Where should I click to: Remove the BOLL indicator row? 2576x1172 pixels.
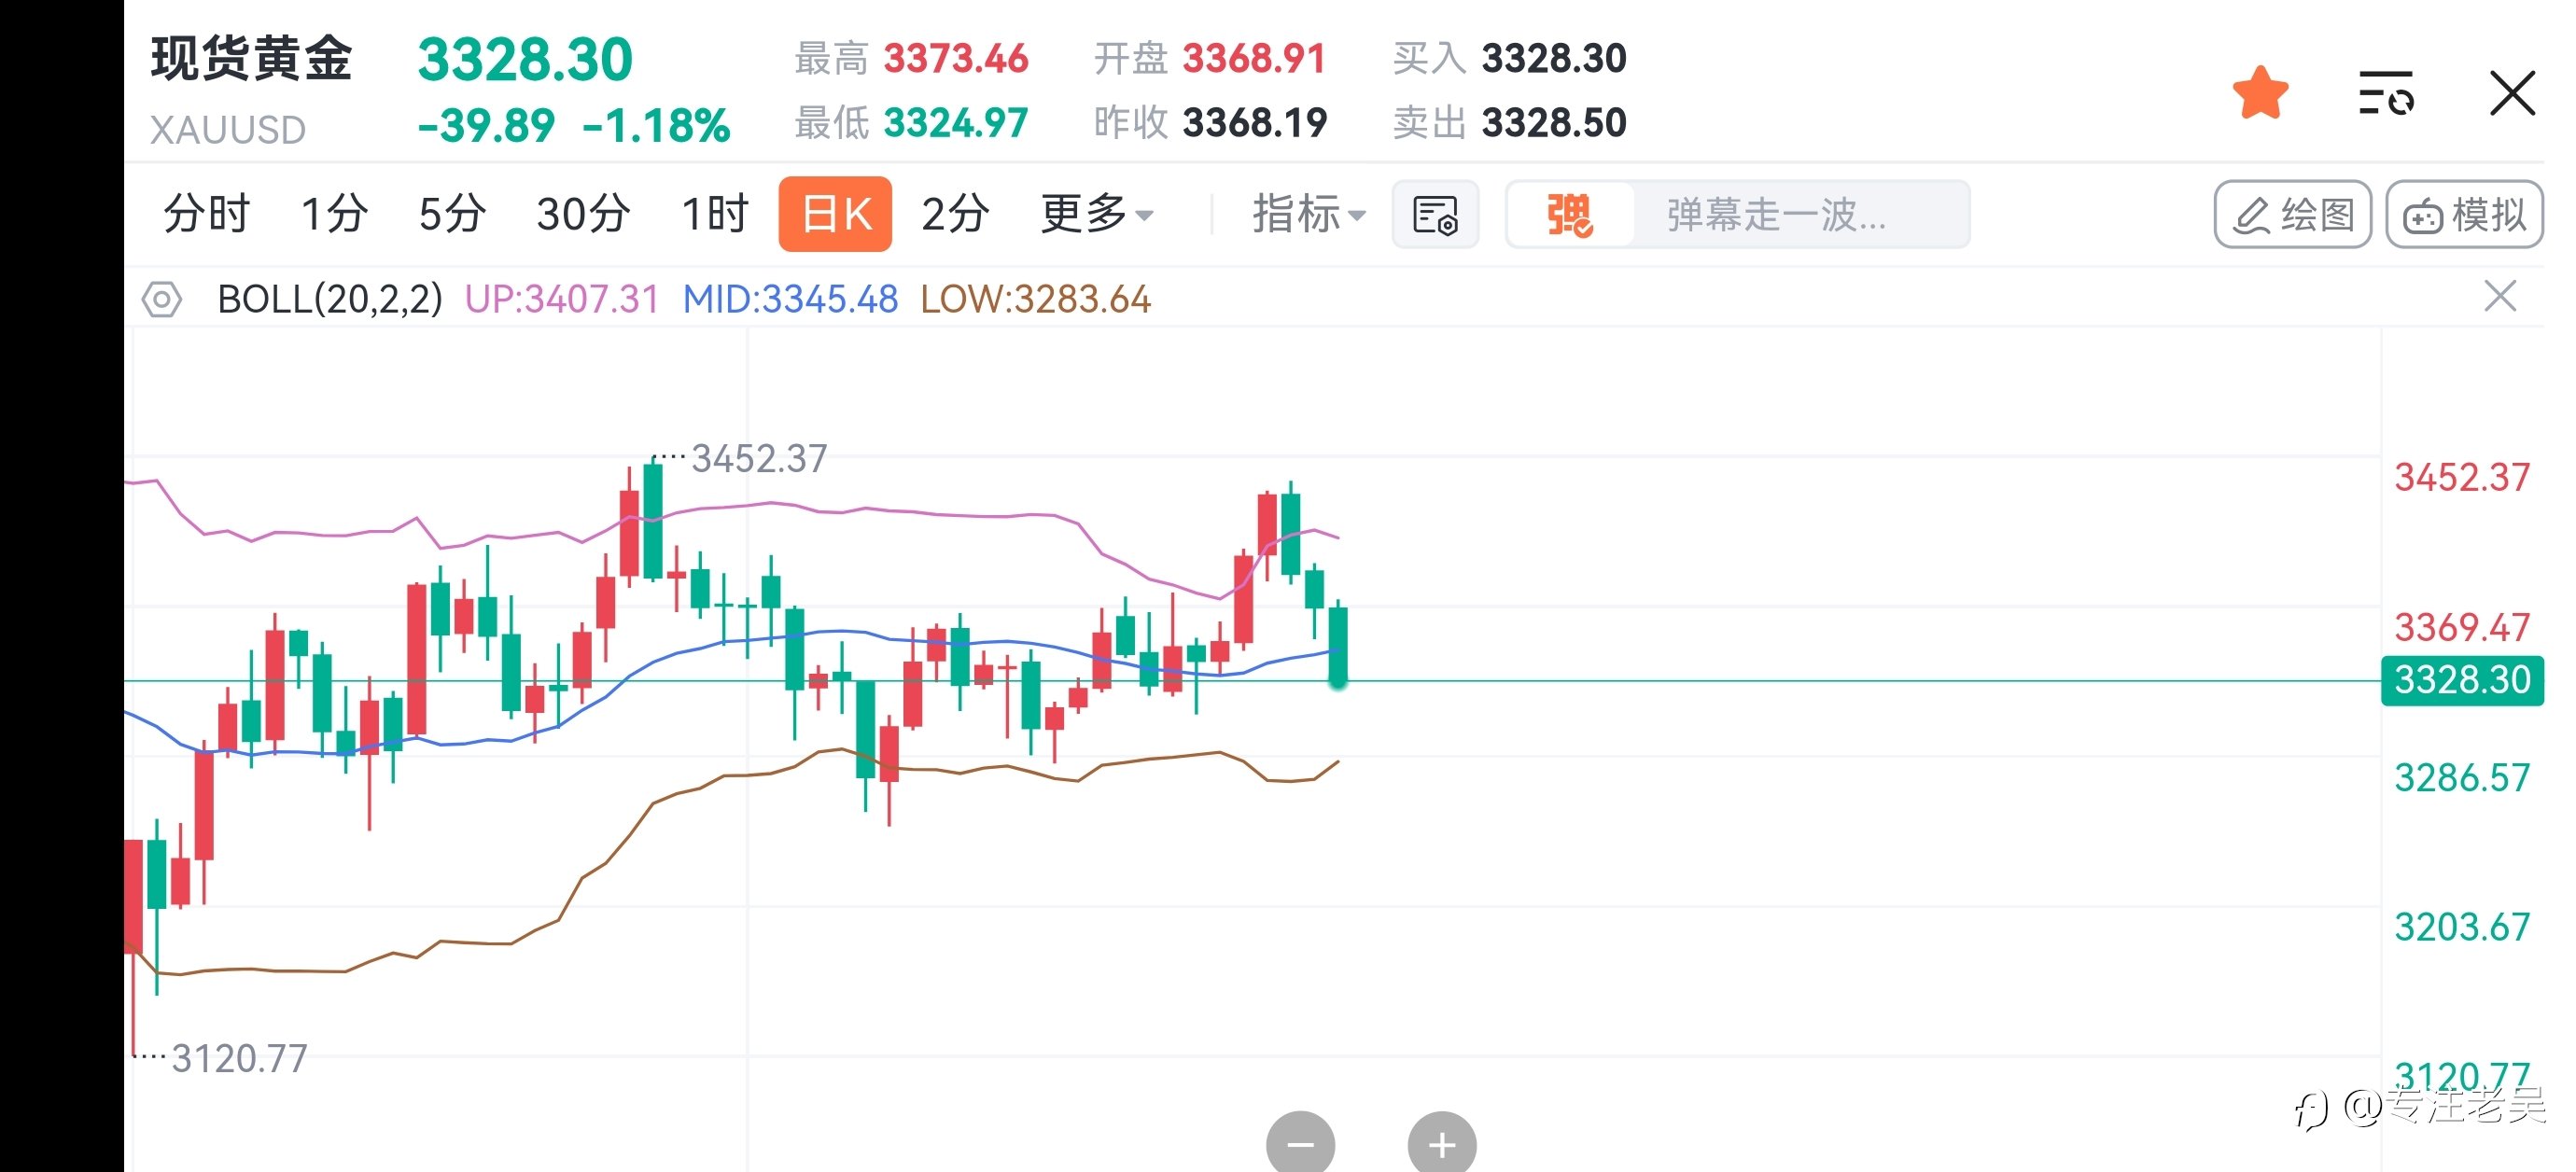point(2499,297)
